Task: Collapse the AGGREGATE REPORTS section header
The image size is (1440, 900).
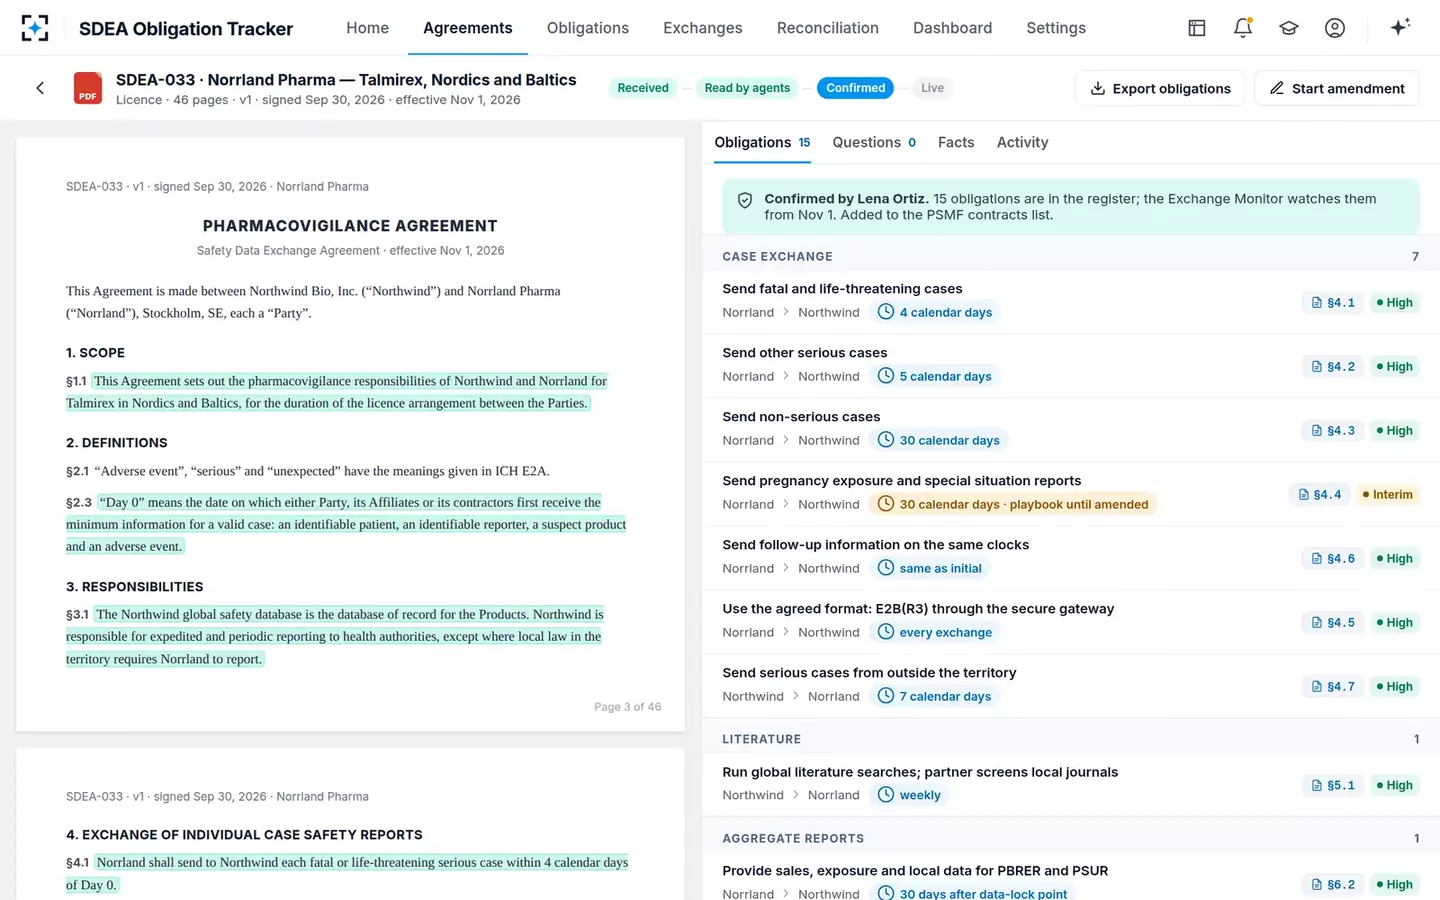Action: (x=1071, y=838)
